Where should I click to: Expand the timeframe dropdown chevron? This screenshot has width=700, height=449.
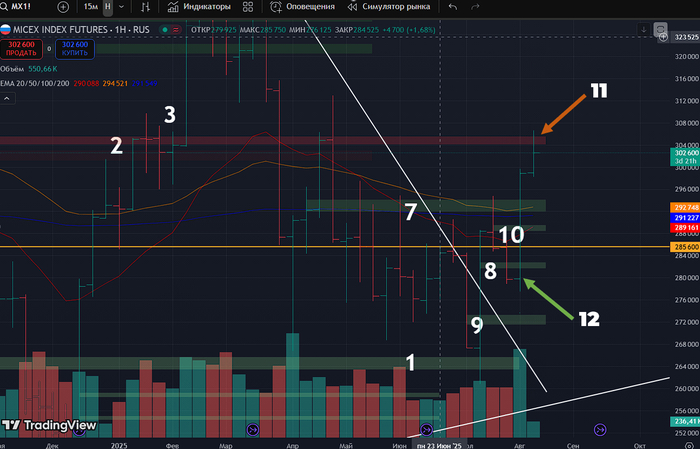point(123,6)
